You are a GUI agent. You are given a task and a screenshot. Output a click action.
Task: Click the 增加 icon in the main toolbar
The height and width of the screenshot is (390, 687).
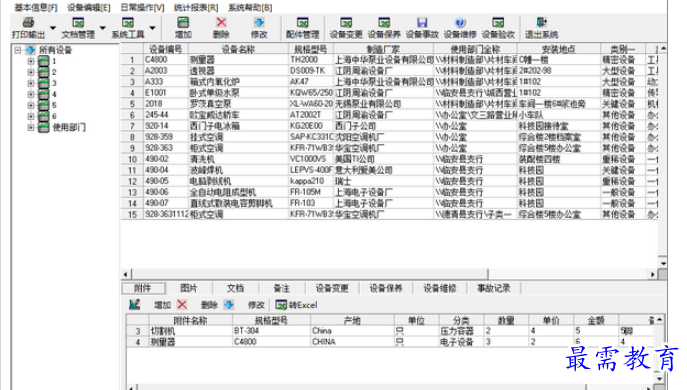[183, 23]
